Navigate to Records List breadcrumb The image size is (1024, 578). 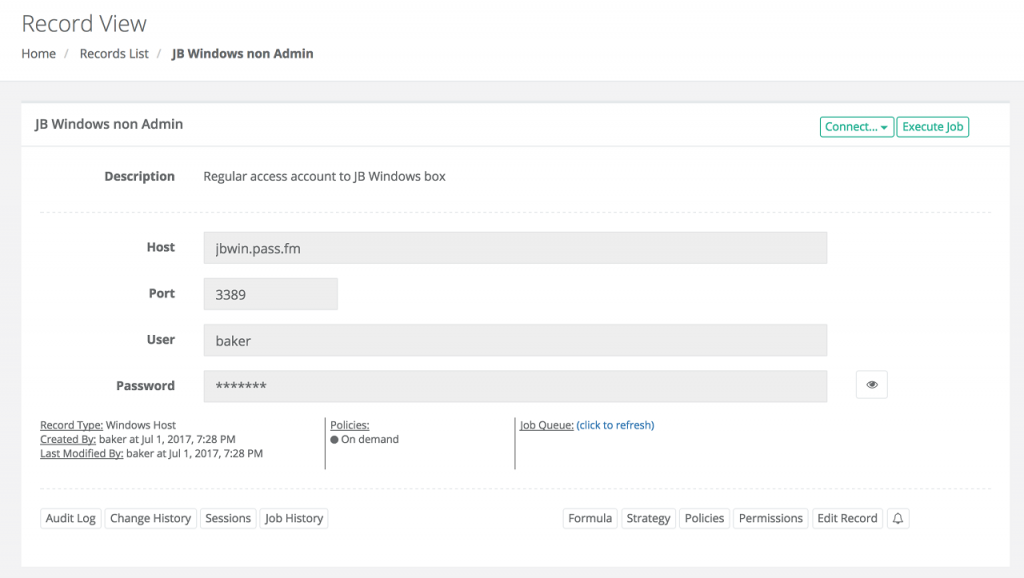coord(114,54)
